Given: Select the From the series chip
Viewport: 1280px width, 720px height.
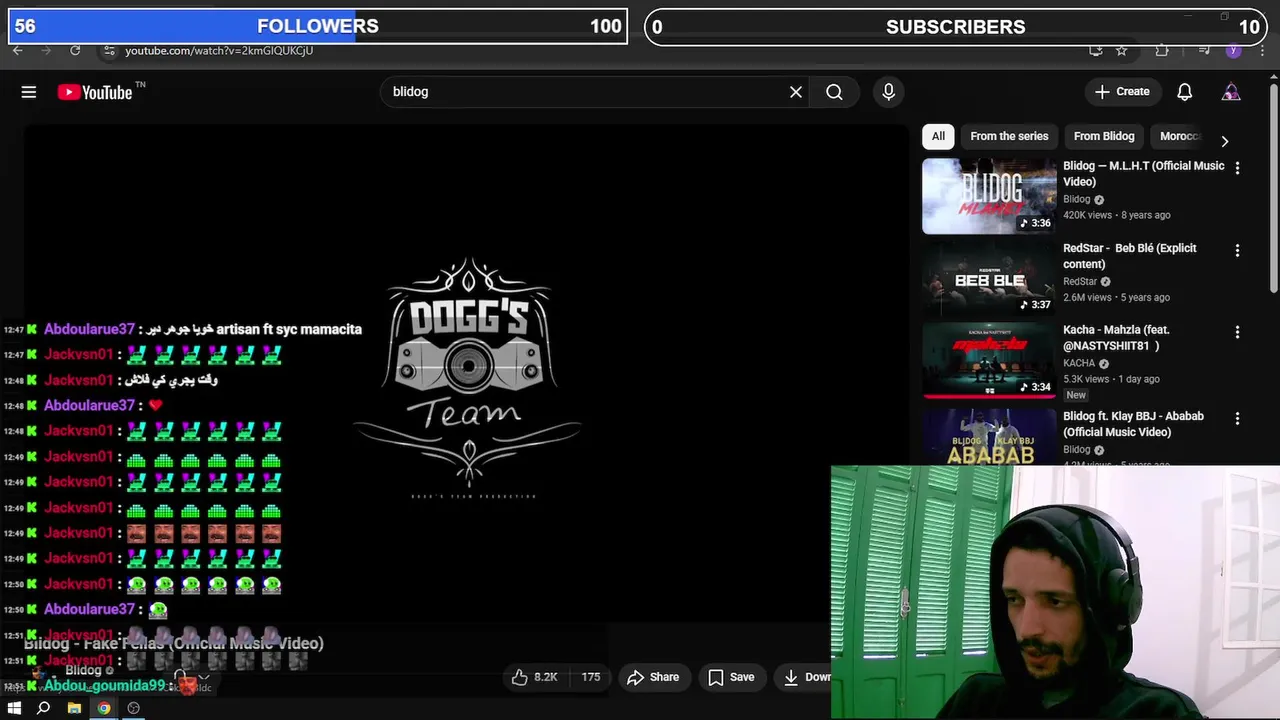Looking at the screenshot, I should (1009, 136).
